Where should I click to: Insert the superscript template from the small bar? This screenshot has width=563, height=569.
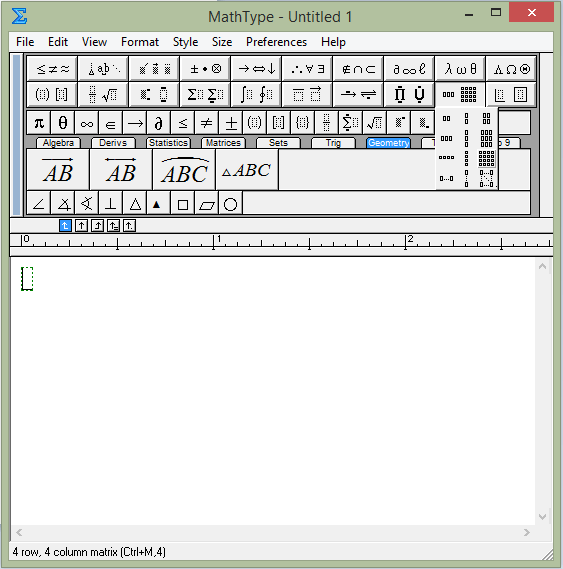(398, 123)
